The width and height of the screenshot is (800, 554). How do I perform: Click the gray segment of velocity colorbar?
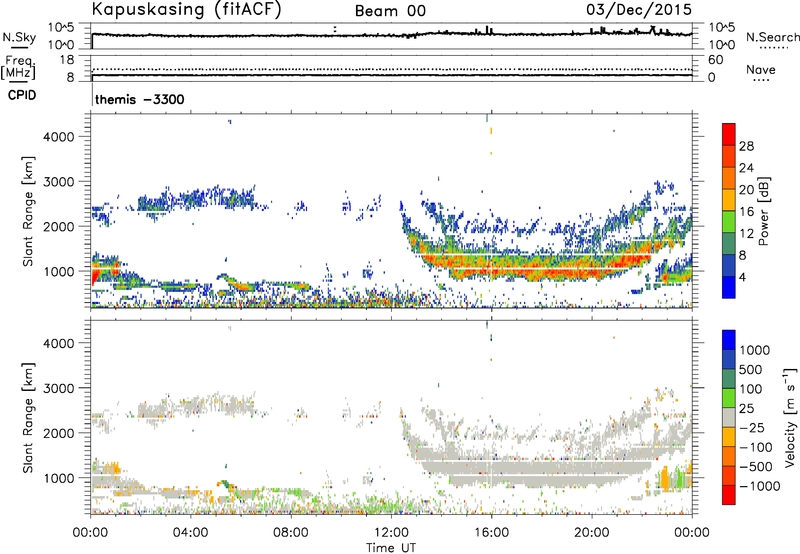(x=729, y=418)
